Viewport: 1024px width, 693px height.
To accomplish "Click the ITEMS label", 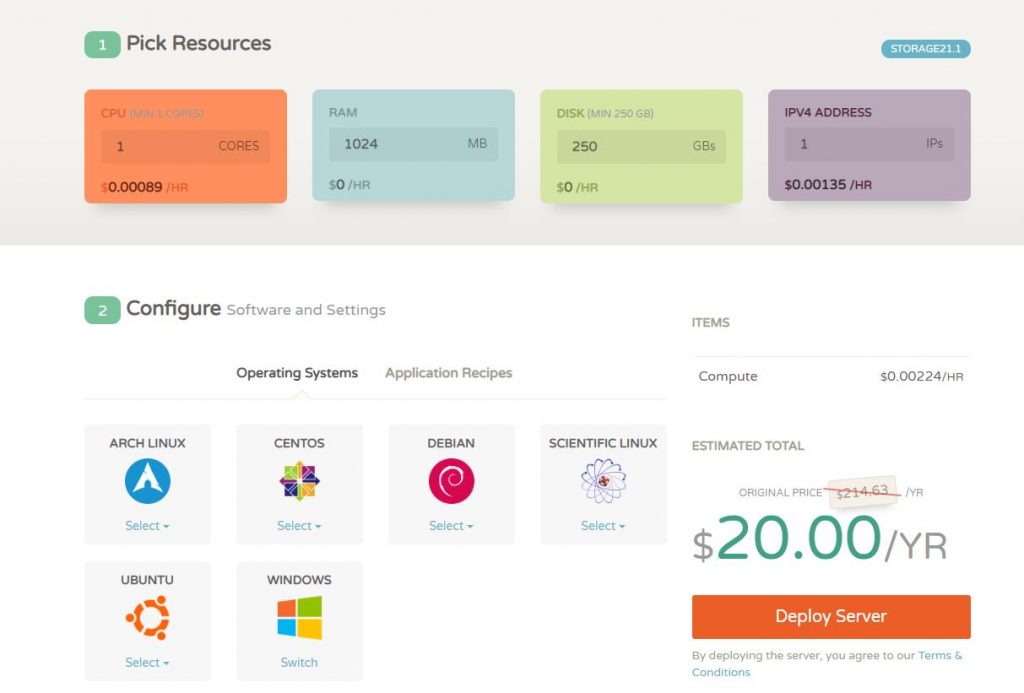I will (x=711, y=323).
